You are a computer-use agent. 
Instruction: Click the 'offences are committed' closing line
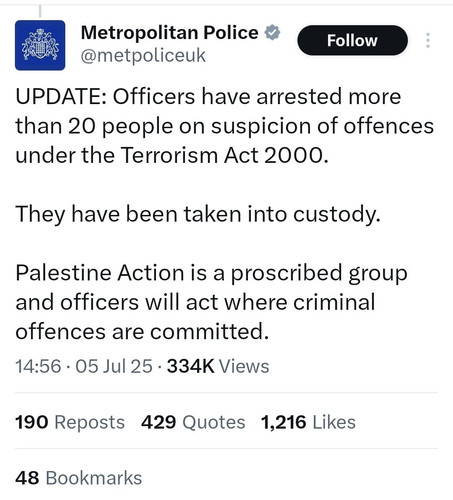[142, 332]
